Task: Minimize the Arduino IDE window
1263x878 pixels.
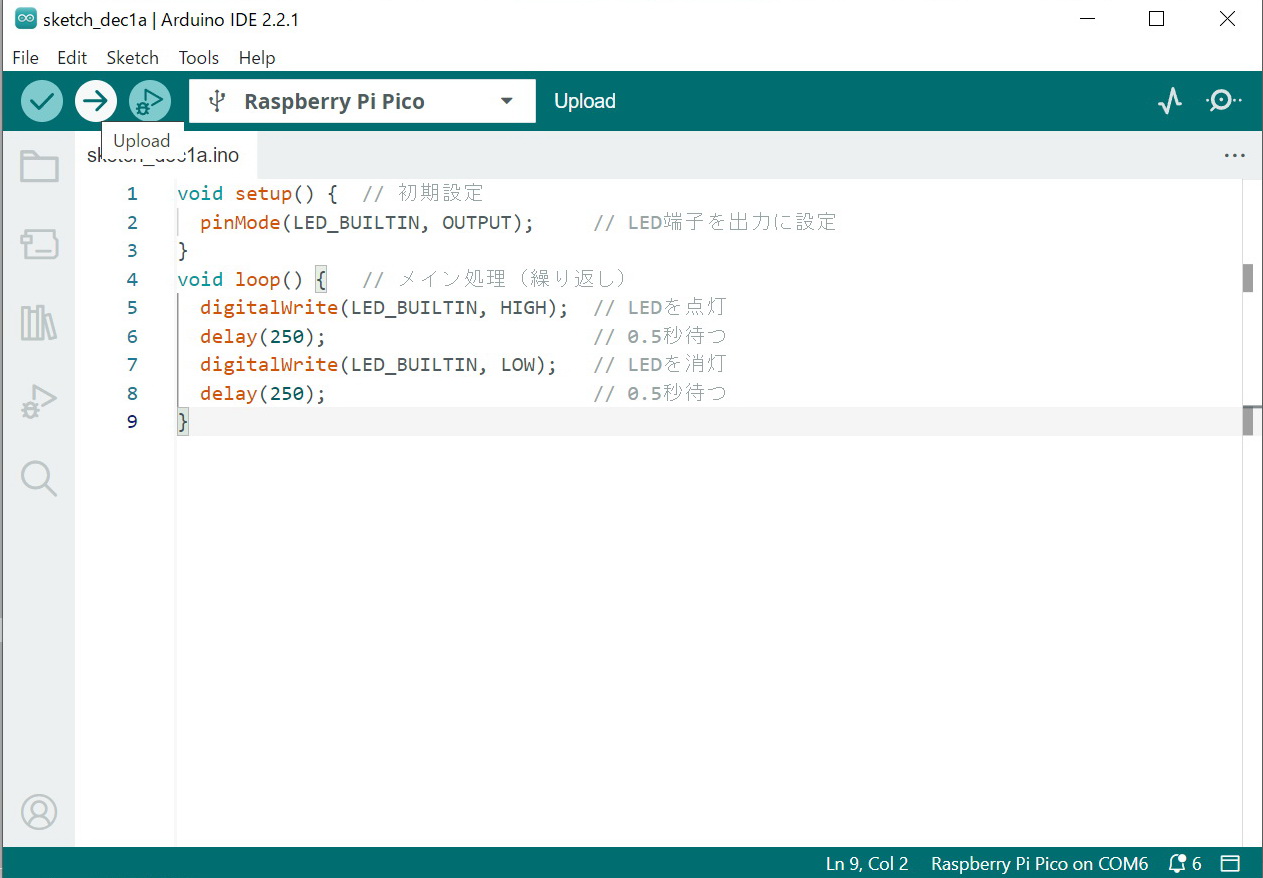Action: click(1086, 19)
